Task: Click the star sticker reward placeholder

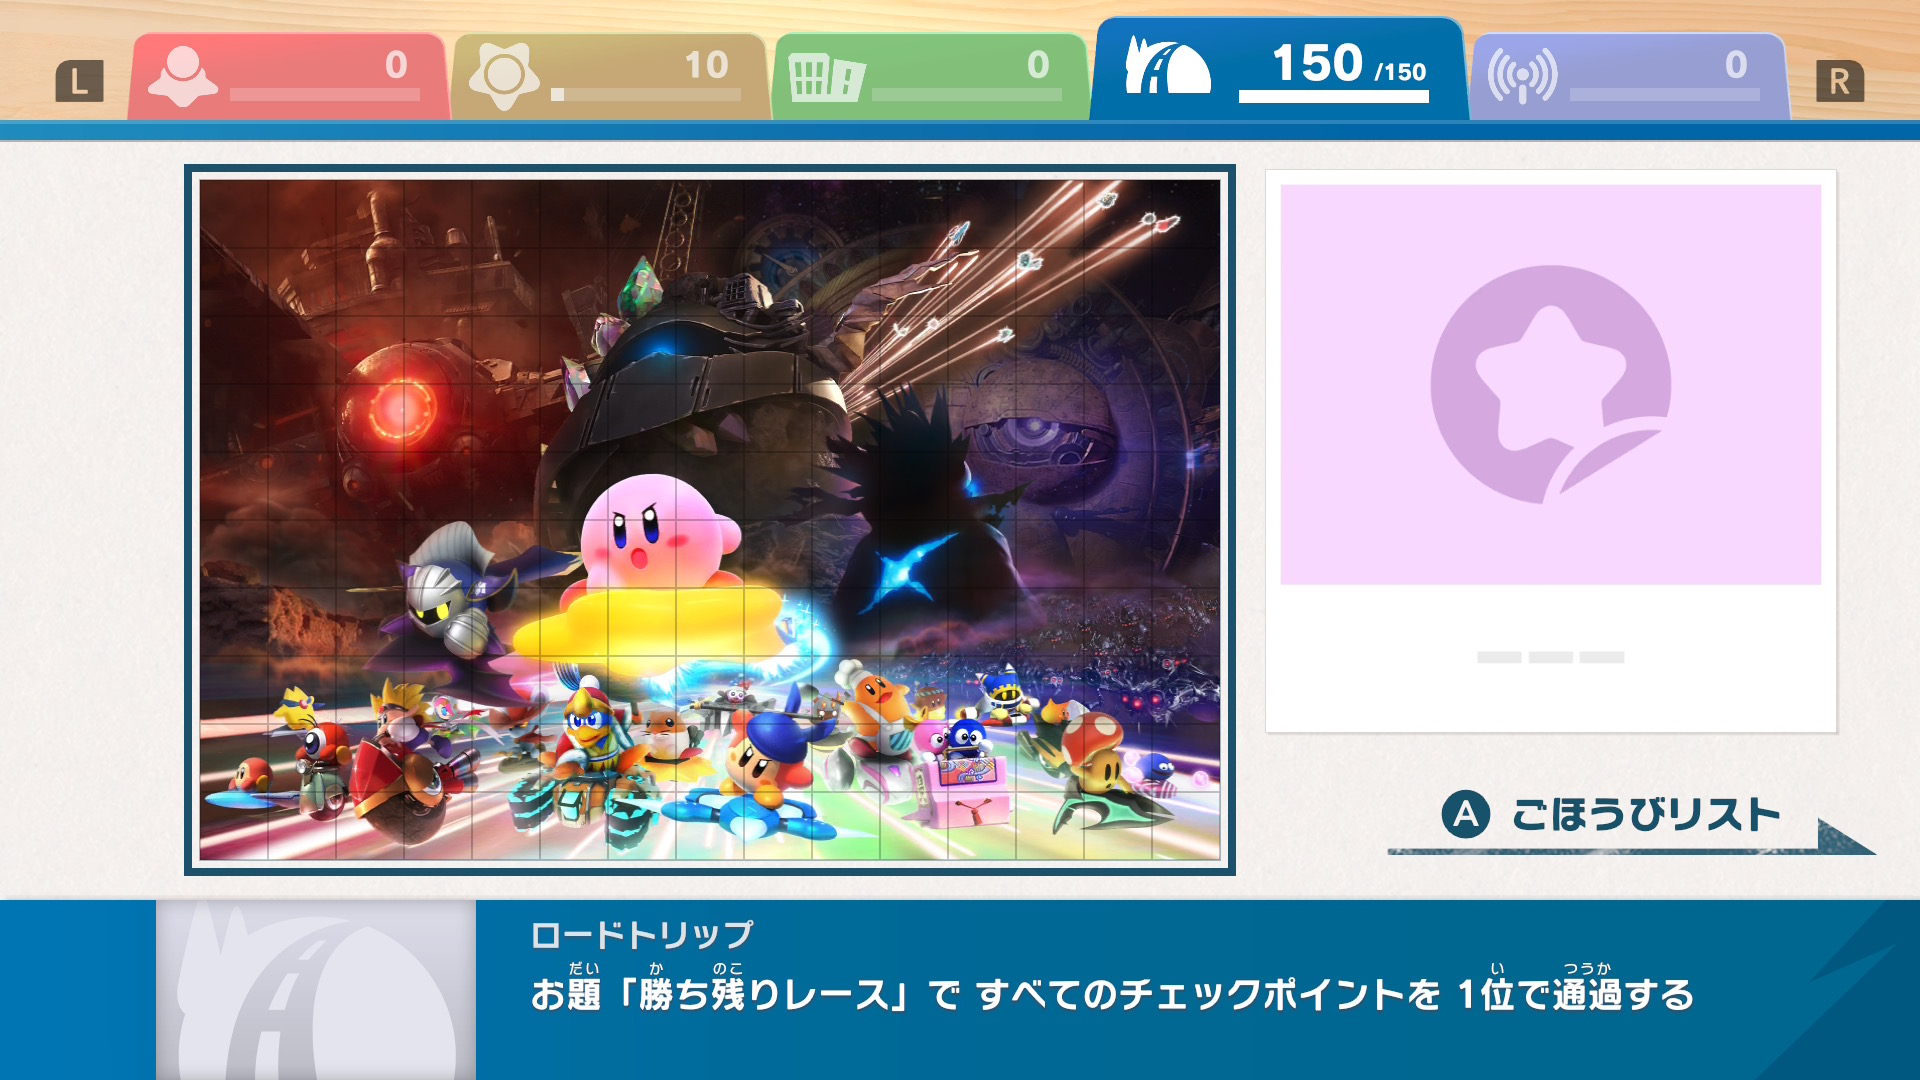Action: point(1550,385)
